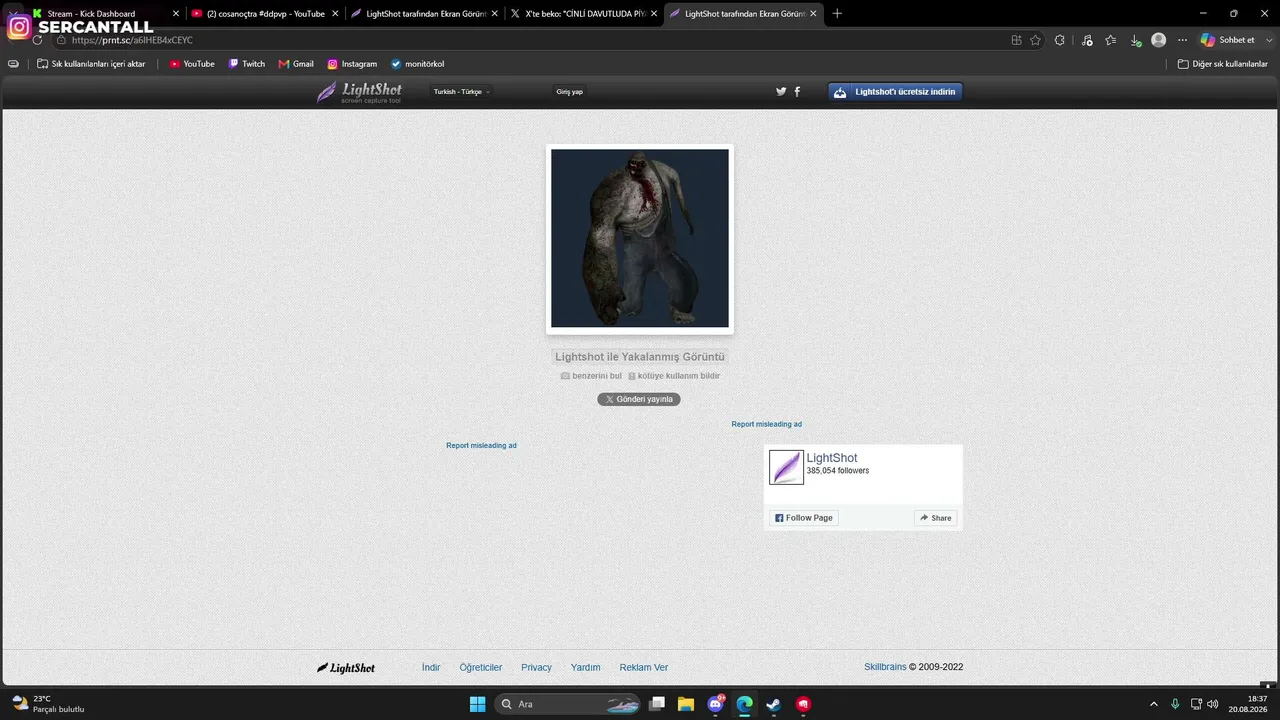Click the LightShot Facebook page avatar
This screenshot has width=1280, height=720.
[x=786, y=467]
